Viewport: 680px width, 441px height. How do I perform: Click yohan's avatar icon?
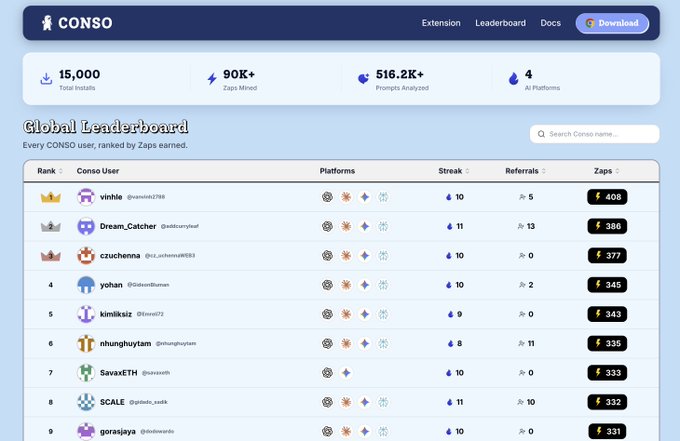pyautogui.click(x=86, y=285)
